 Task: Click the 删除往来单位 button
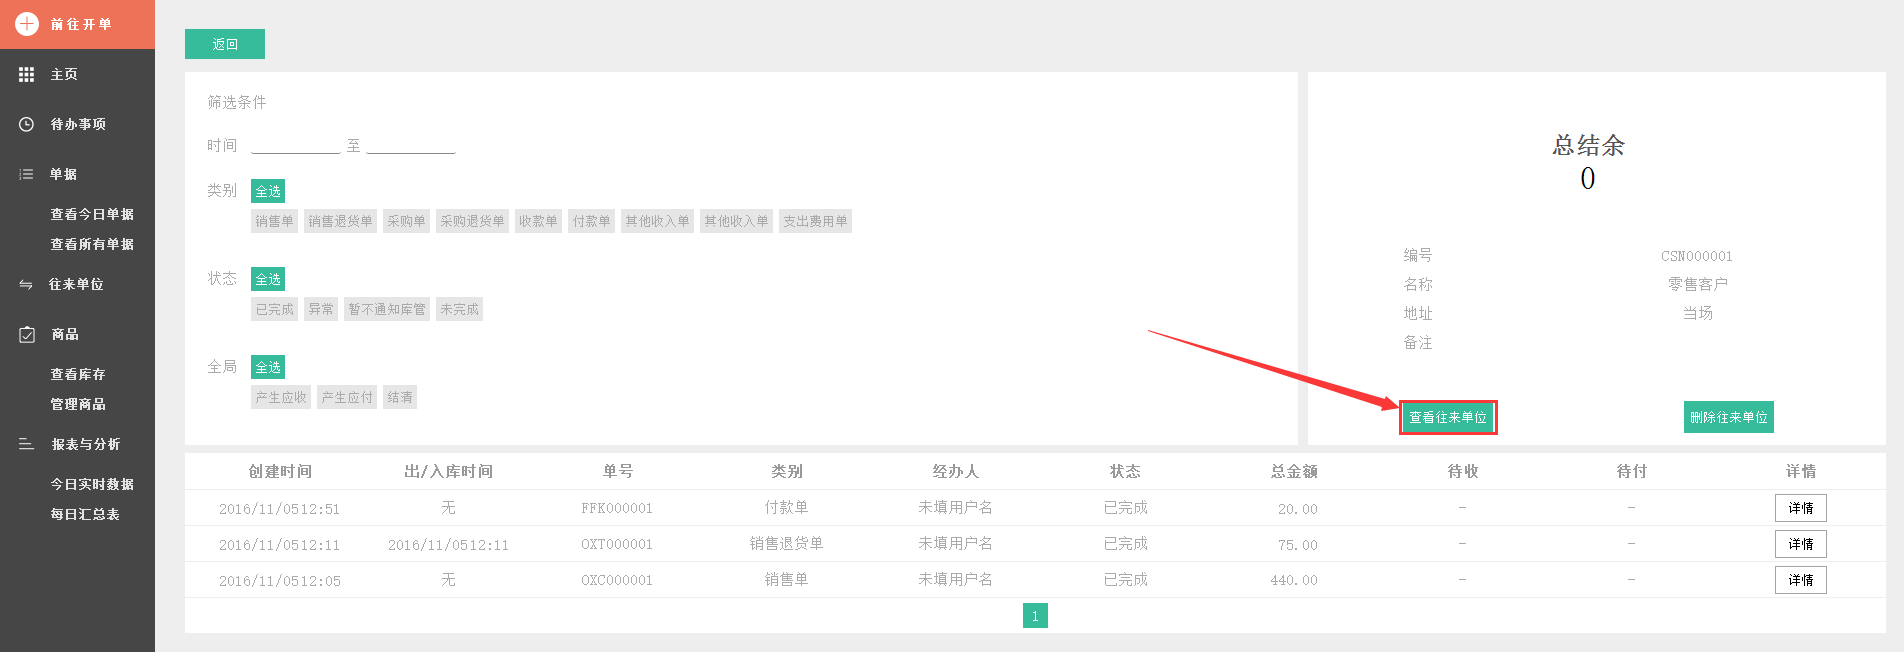(1728, 417)
